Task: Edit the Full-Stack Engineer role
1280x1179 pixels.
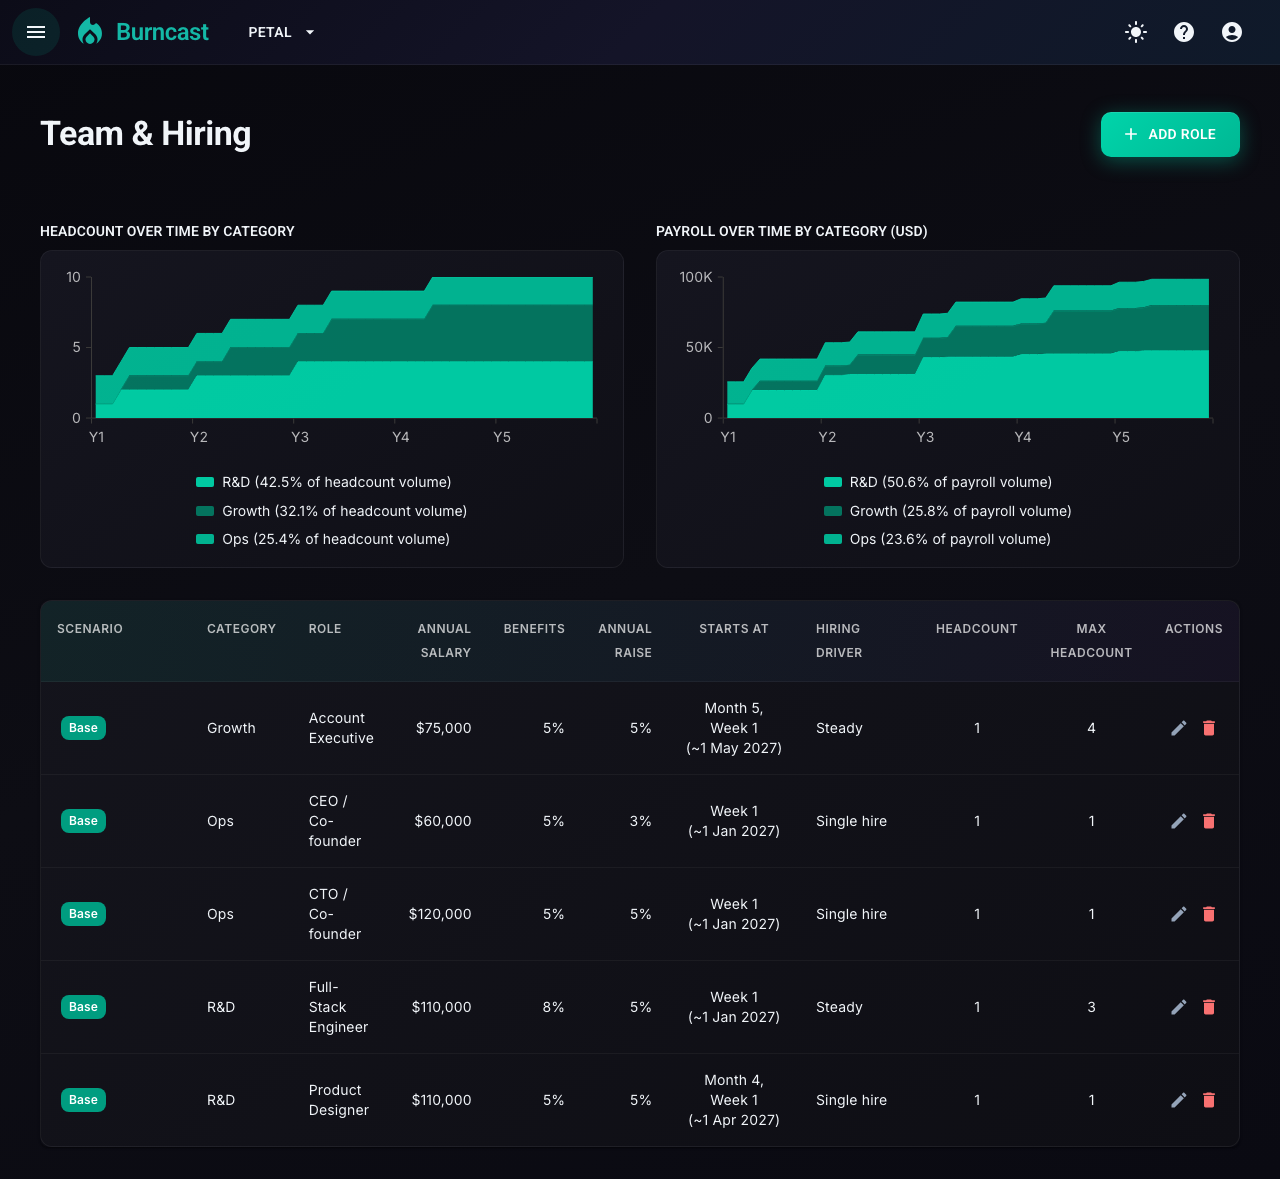Action: 1179,1007
